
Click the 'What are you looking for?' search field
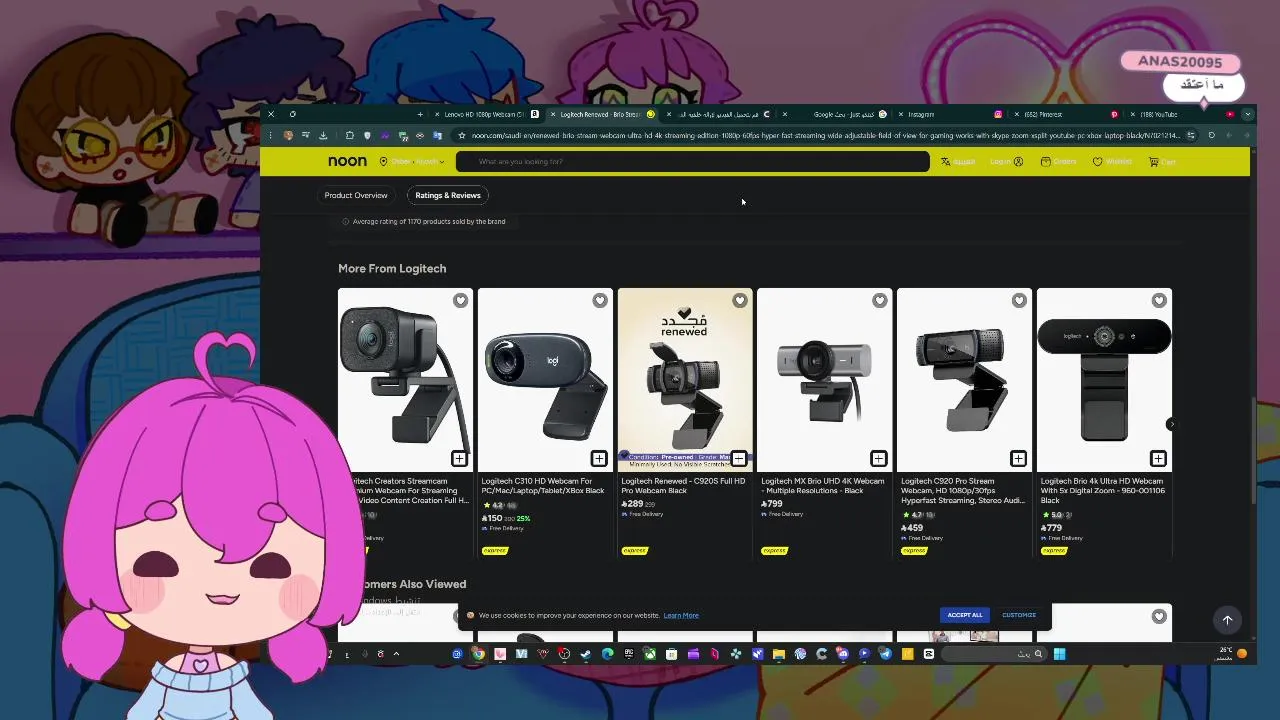click(x=692, y=162)
